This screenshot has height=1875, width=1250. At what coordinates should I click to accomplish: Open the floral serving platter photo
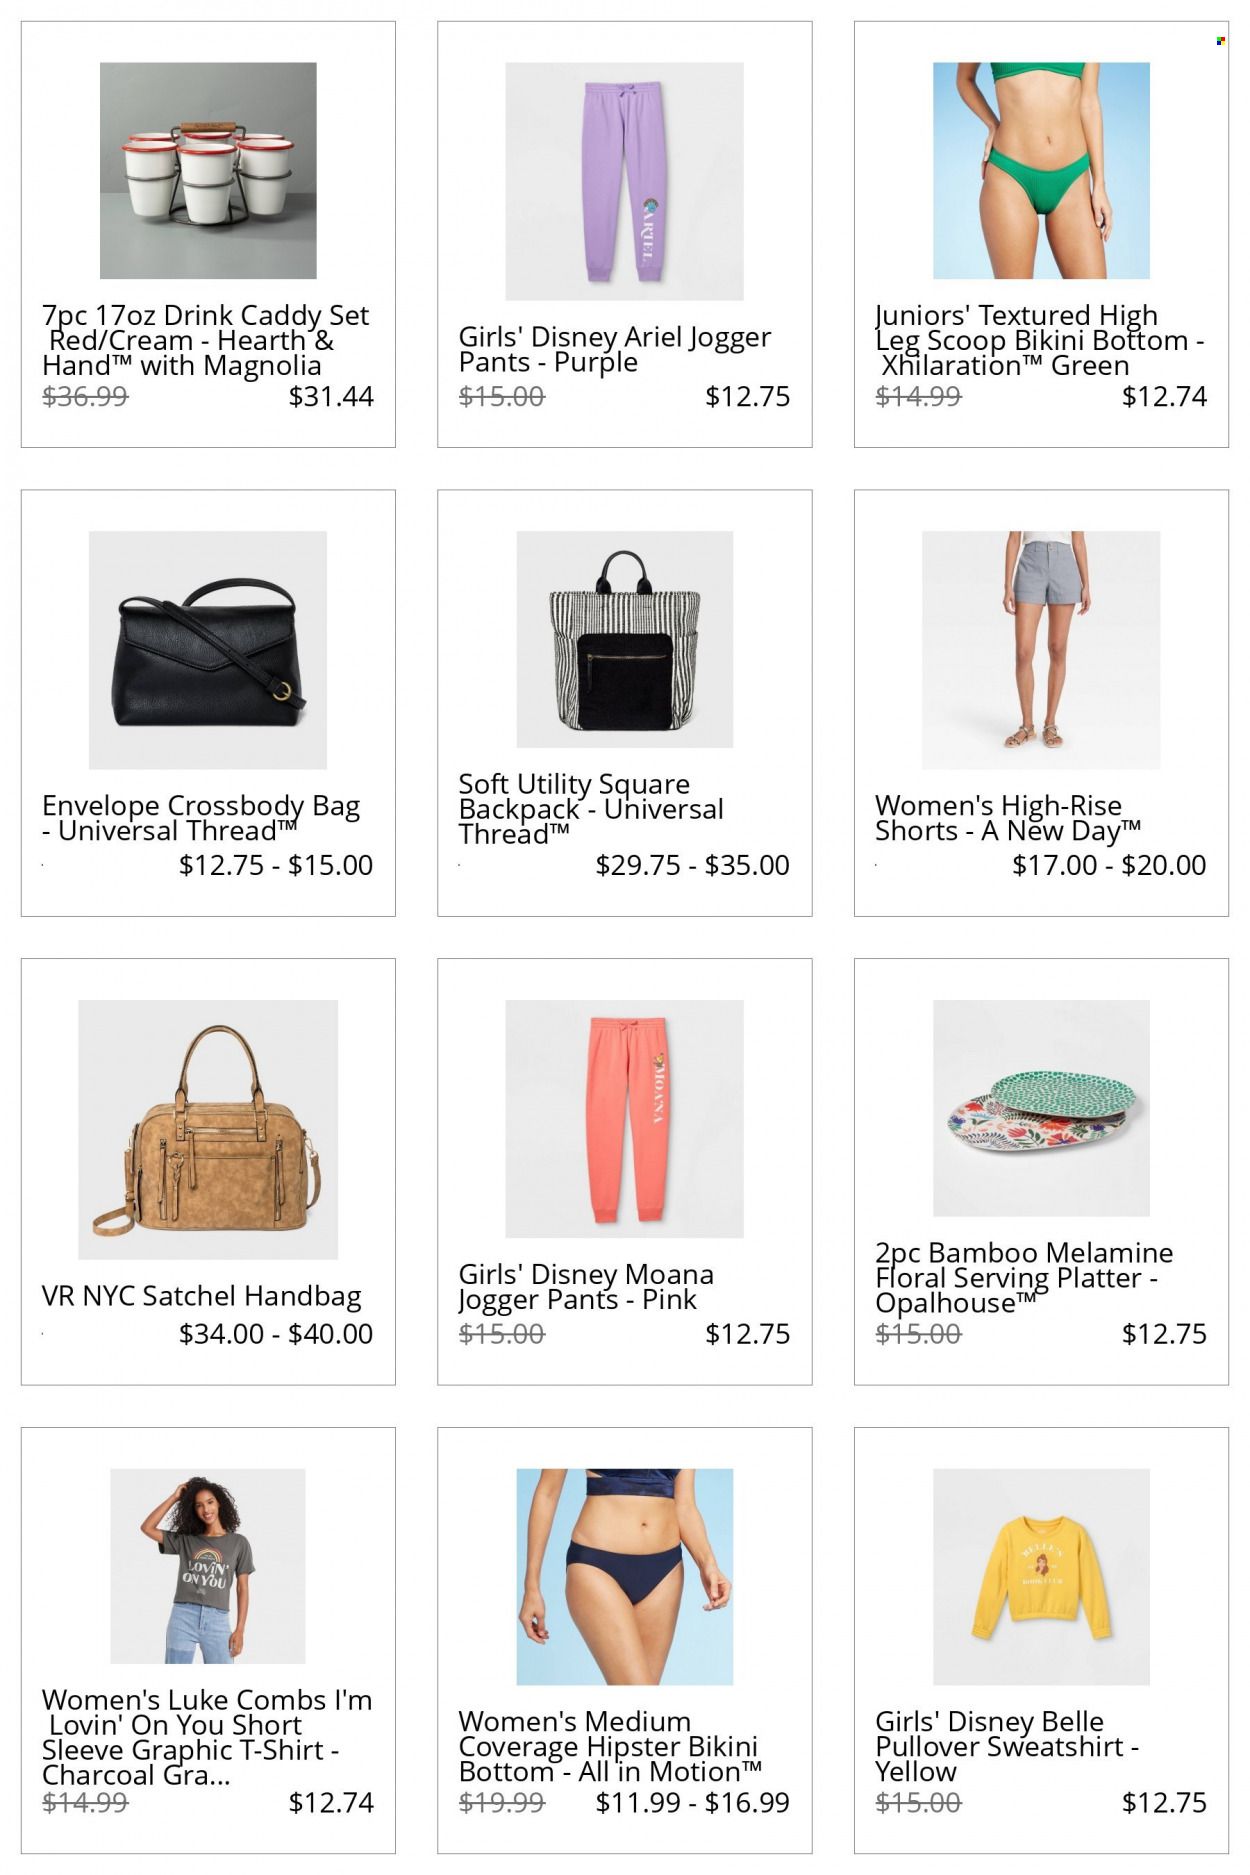tap(1041, 1108)
